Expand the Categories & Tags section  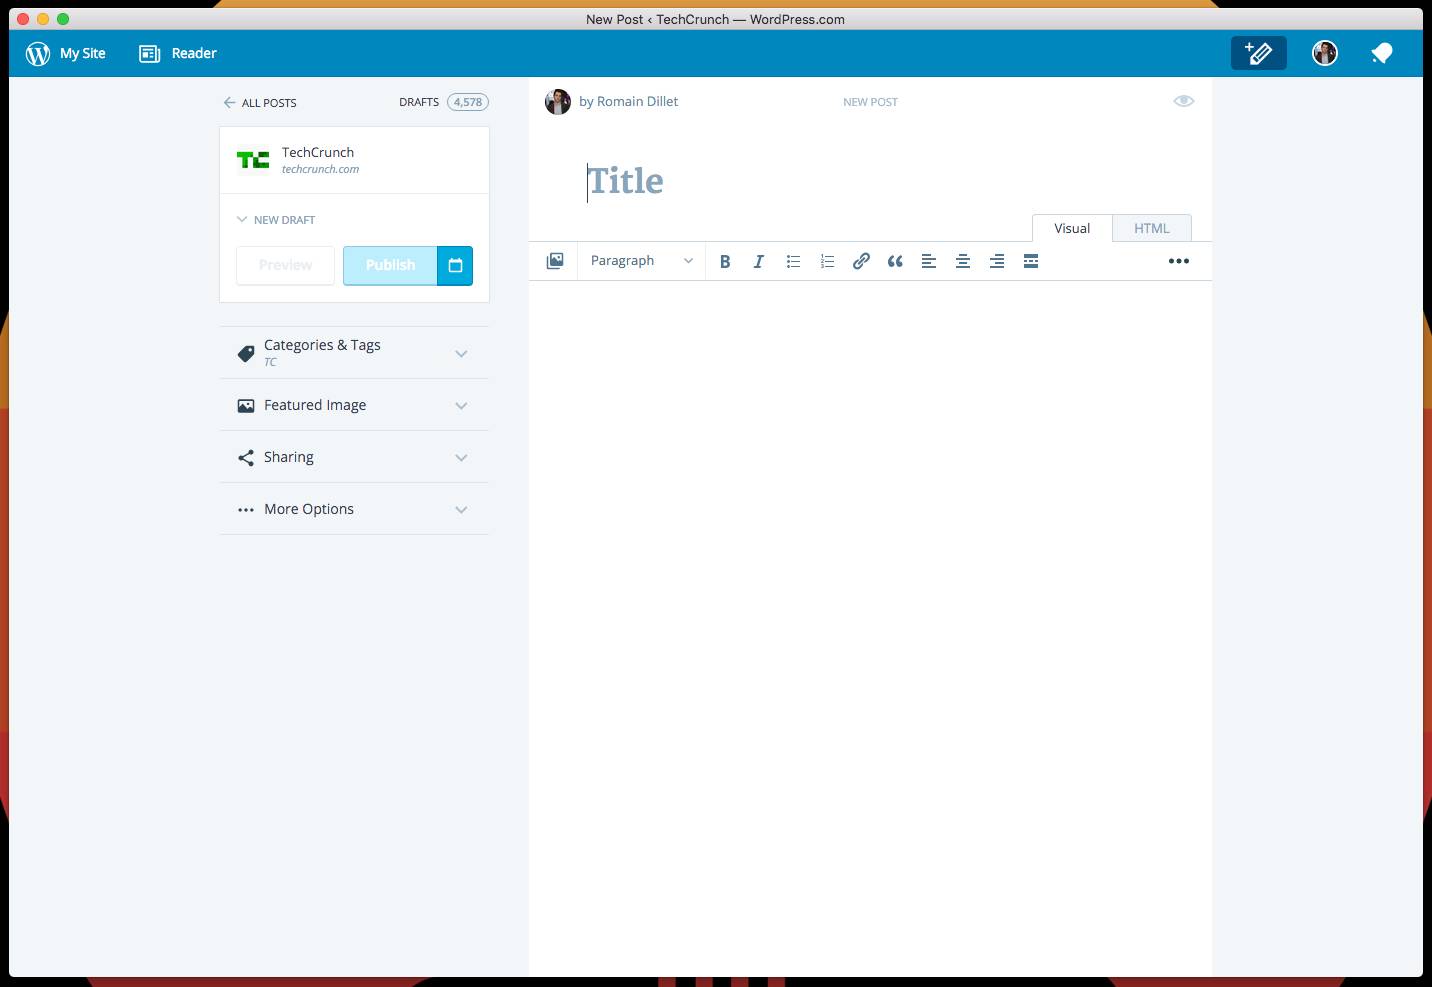461,354
